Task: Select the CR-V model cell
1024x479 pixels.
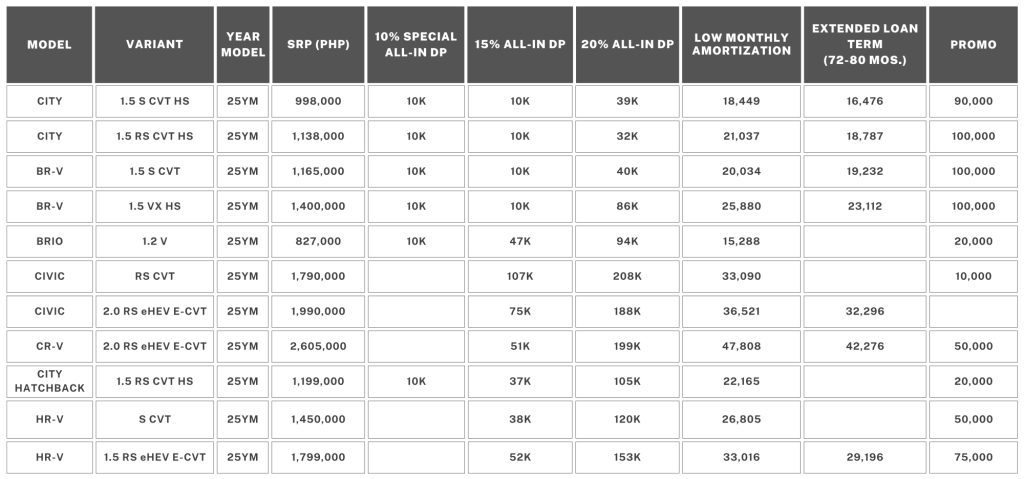Action: click(x=49, y=346)
